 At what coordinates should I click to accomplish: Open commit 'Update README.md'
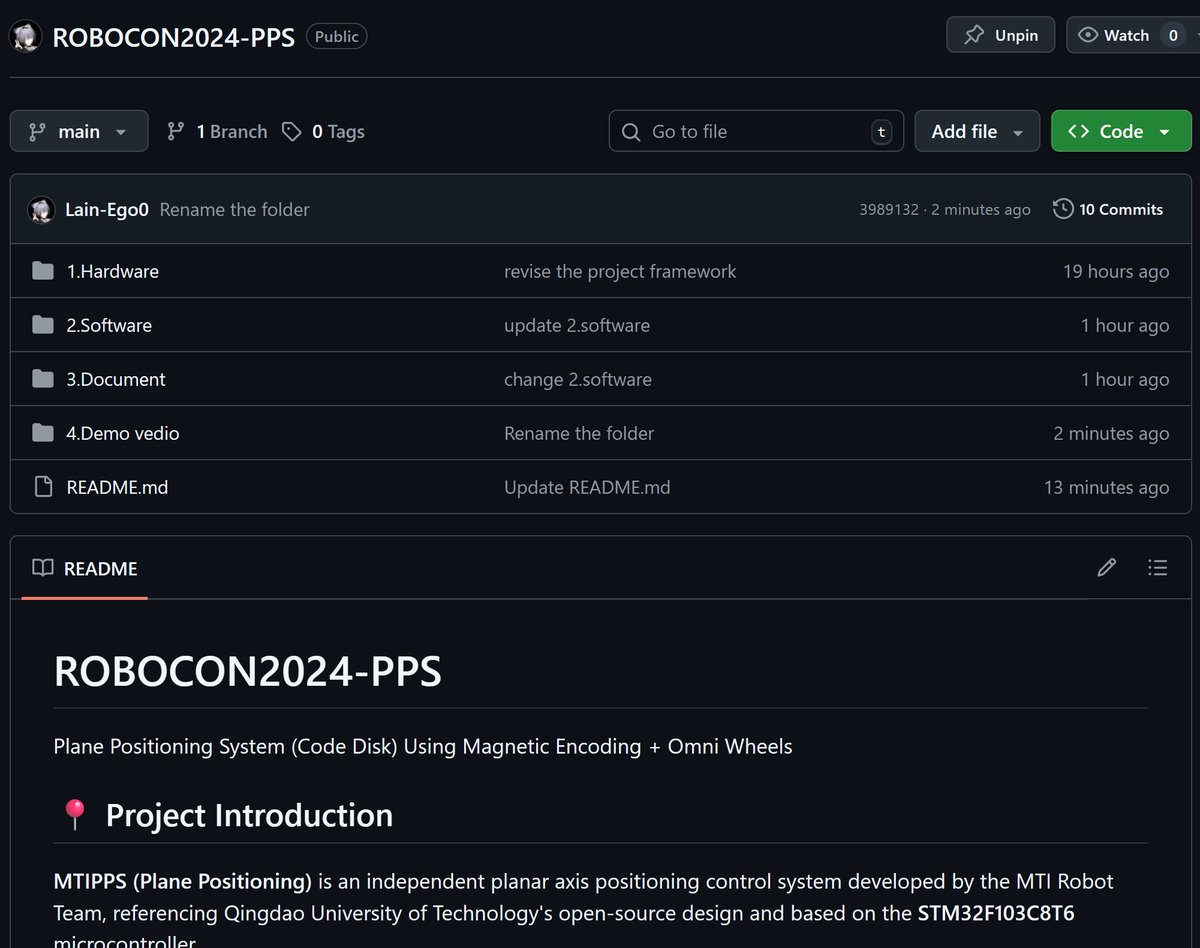[587, 487]
